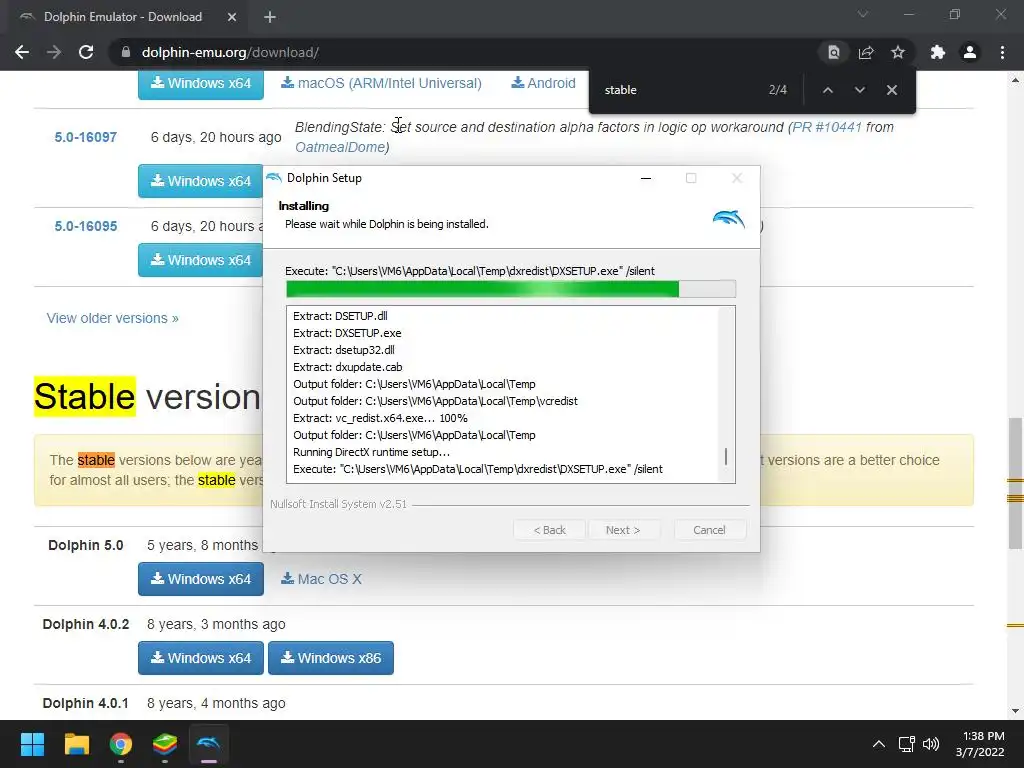The width and height of the screenshot is (1024, 768).
Task: Download the Android build
Action: pyautogui.click(x=543, y=83)
